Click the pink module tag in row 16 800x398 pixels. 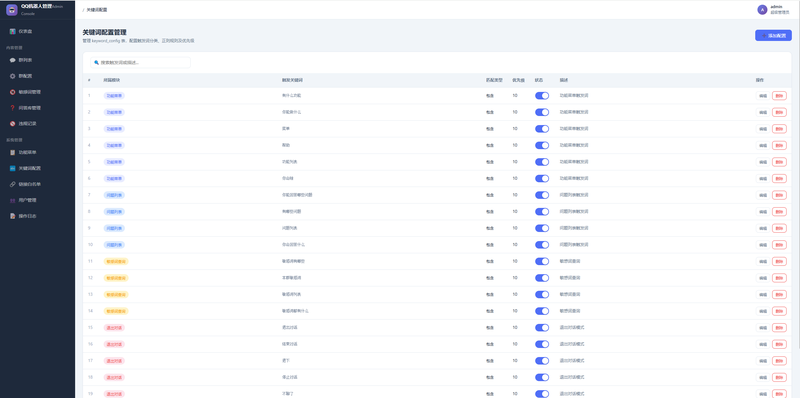pyautogui.click(x=114, y=344)
